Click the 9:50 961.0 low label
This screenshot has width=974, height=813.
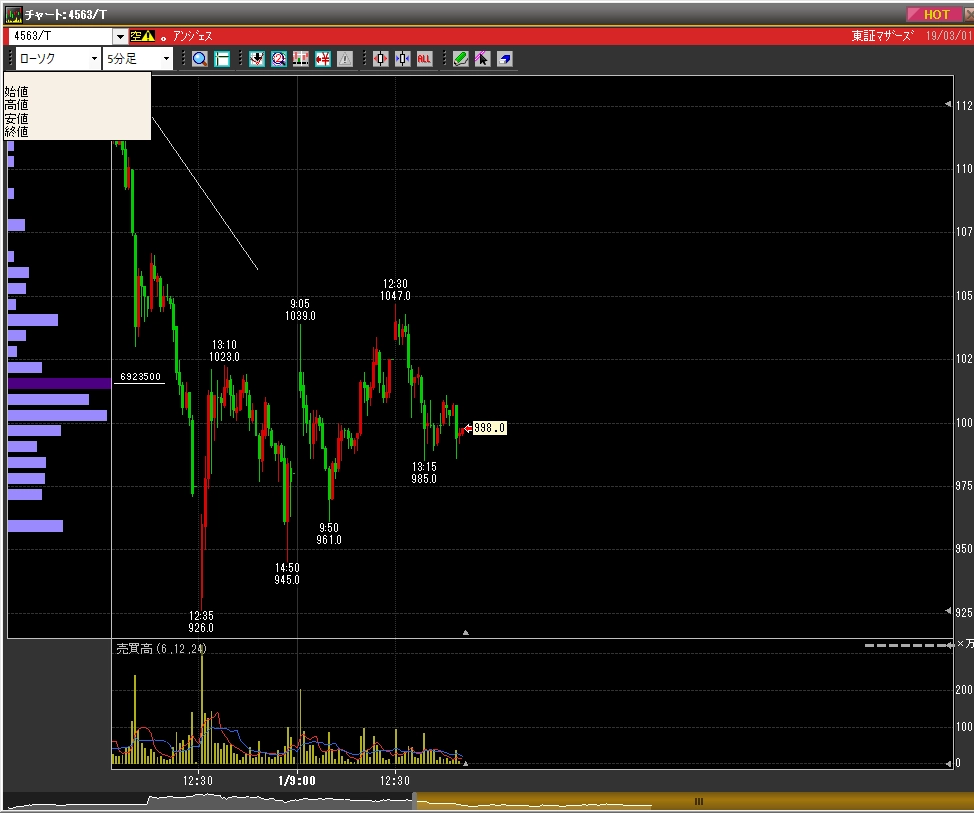329,534
